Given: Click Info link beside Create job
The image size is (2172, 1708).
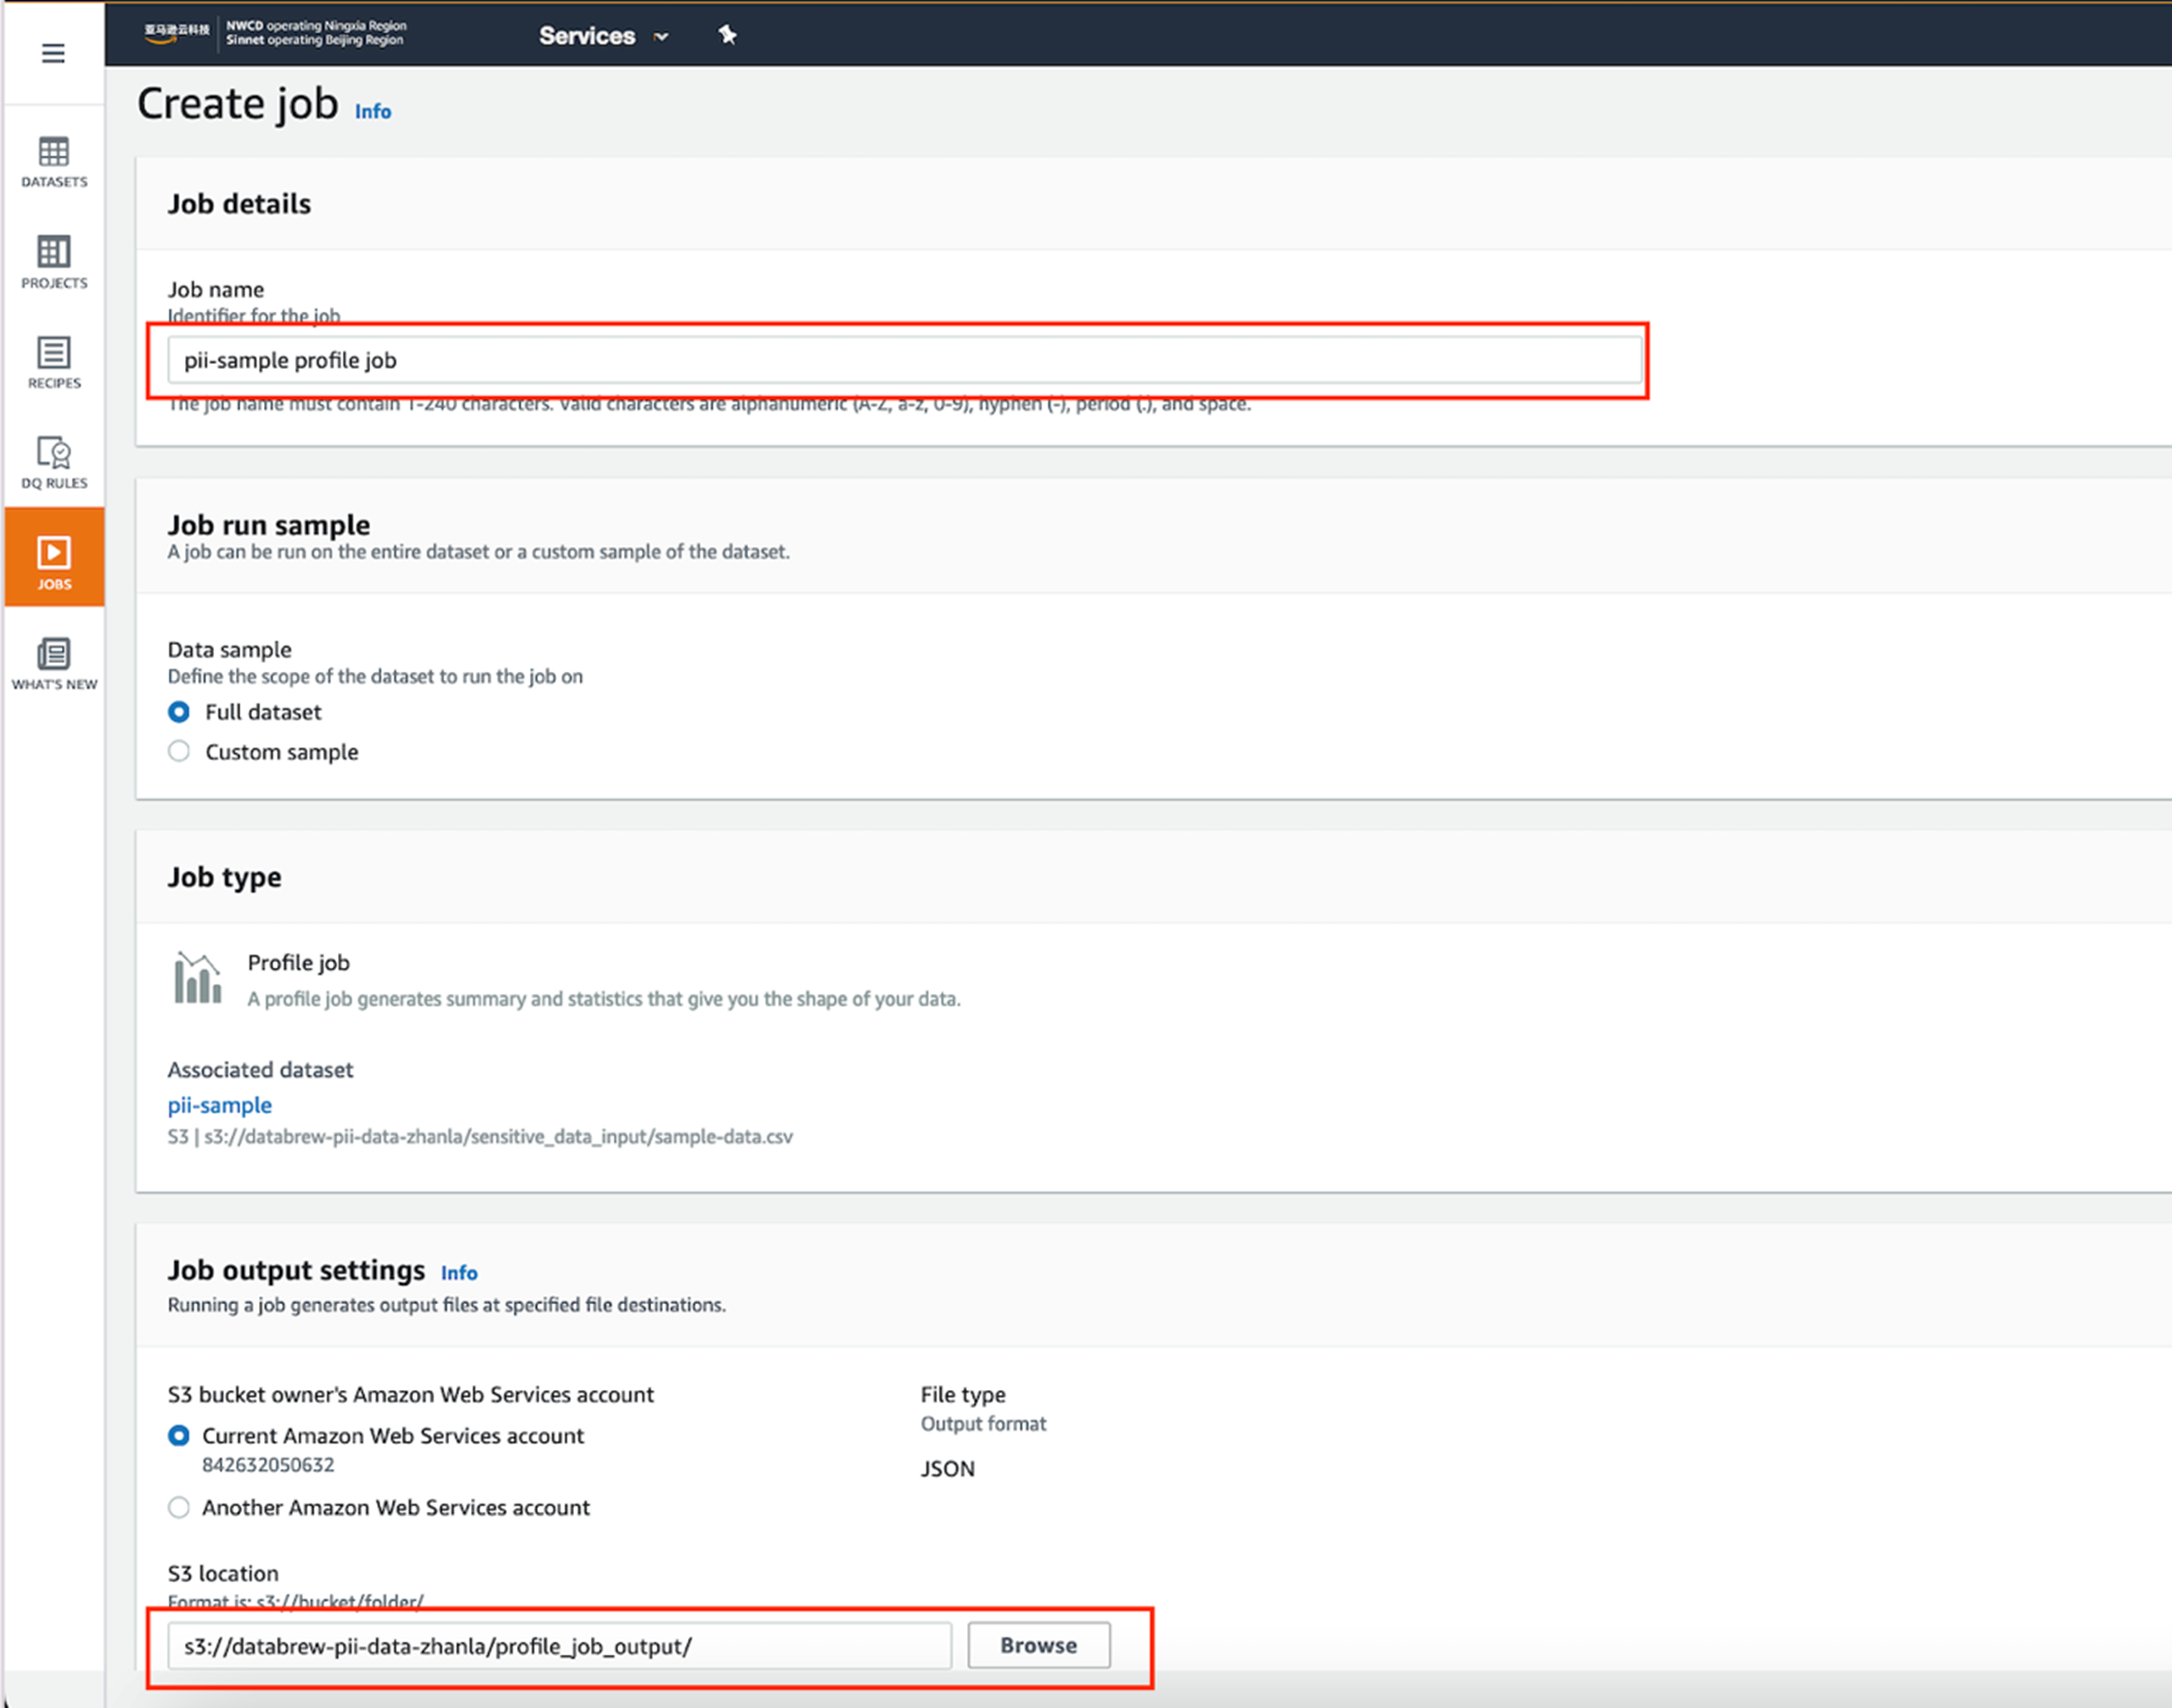Looking at the screenshot, I should pyautogui.click(x=372, y=111).
